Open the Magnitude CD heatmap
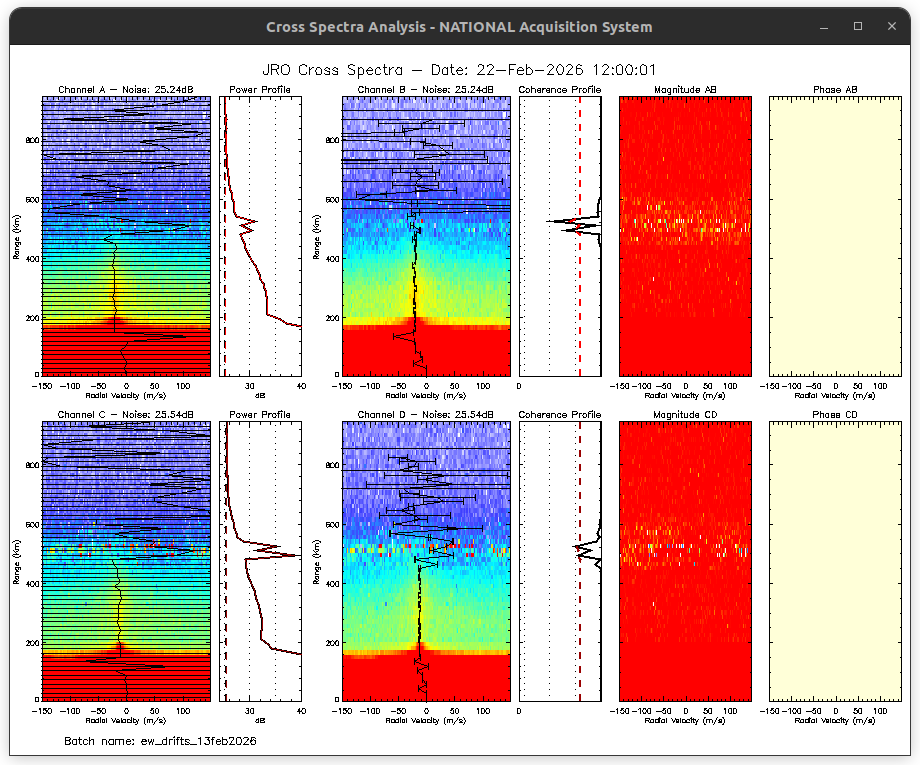The width and height of the screenshot is (920, 765). (685, 560)
